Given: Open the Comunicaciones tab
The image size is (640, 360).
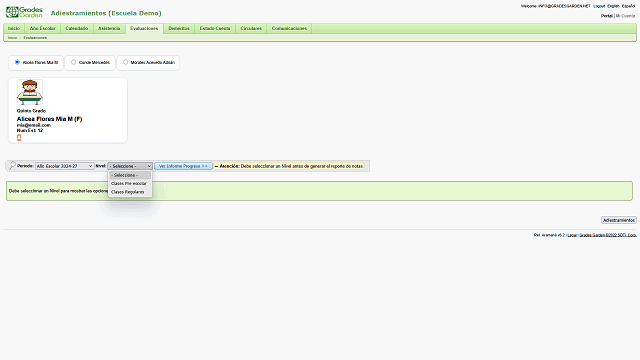Looking at the screenshot, I should pyautogui.click(x=289, y=28).
